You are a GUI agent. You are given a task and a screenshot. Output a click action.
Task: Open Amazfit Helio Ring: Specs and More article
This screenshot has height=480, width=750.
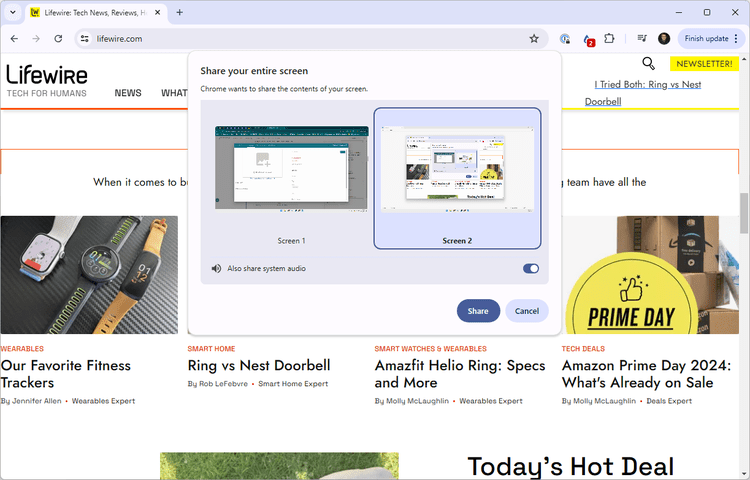pyautogui.click(x=460, y=374)
